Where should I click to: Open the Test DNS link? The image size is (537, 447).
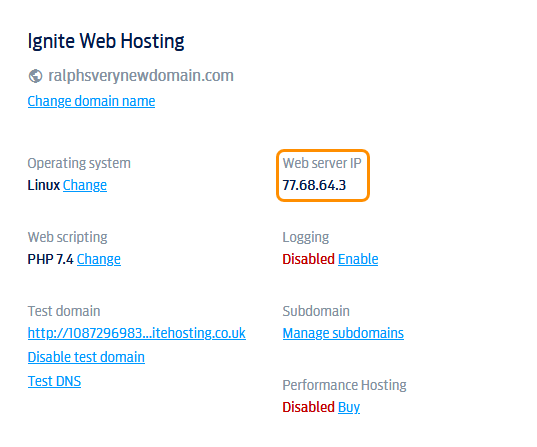(x=54, y=381)
